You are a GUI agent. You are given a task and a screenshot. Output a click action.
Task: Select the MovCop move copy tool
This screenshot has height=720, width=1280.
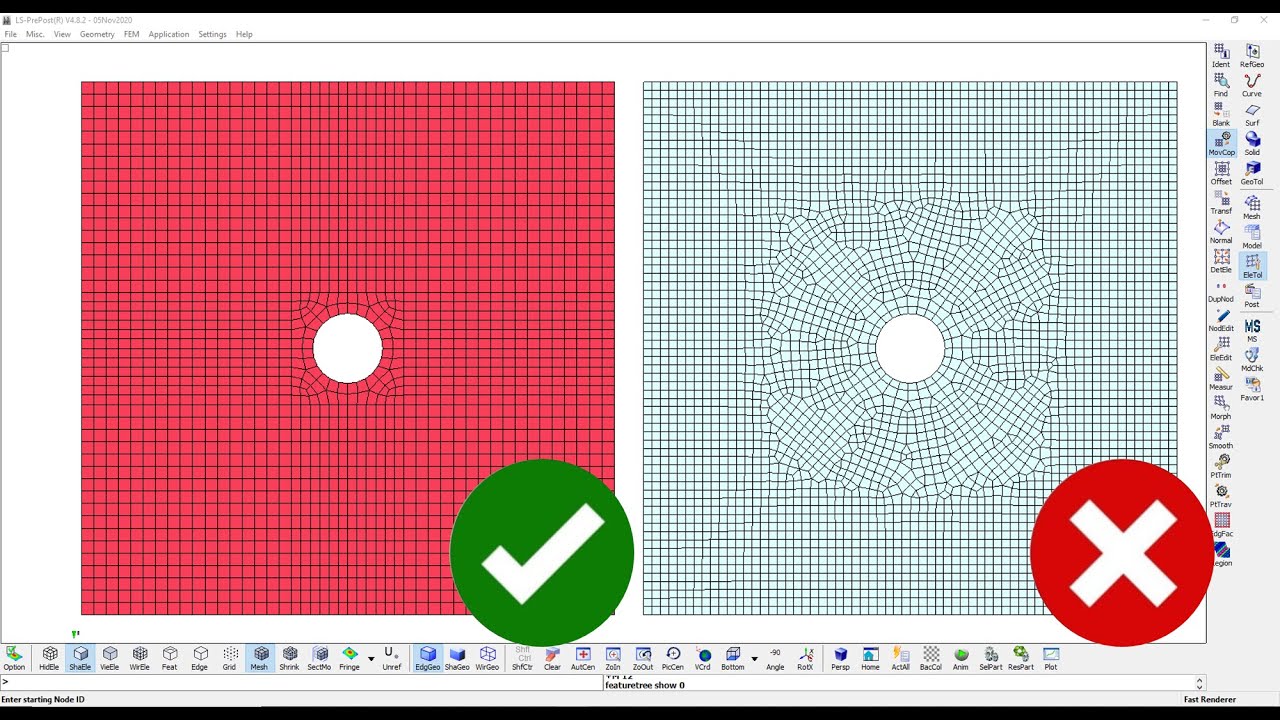pyautogui.click(x=1221, y=144)
